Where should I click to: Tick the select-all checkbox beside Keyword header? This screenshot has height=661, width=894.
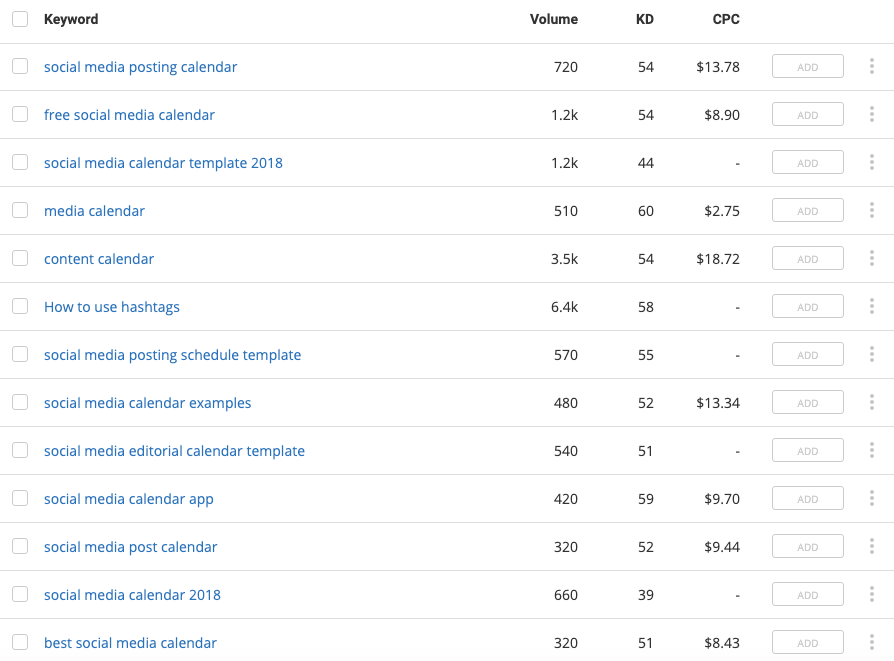point(20,19)
